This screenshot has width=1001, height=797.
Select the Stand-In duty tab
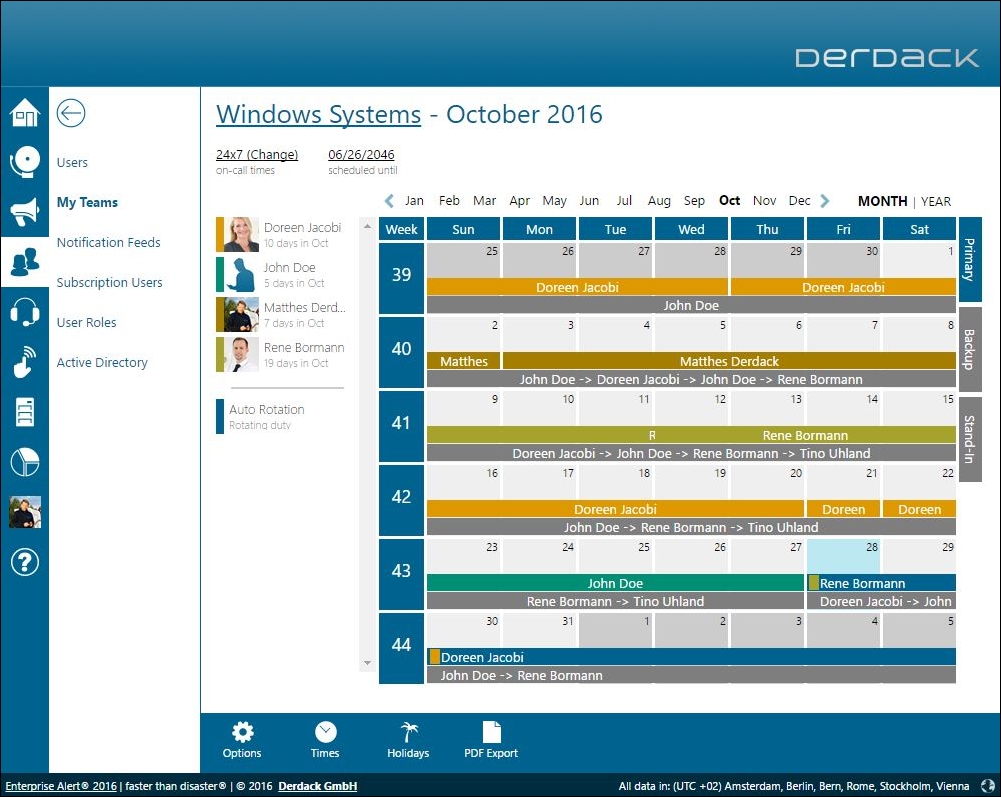970,439
